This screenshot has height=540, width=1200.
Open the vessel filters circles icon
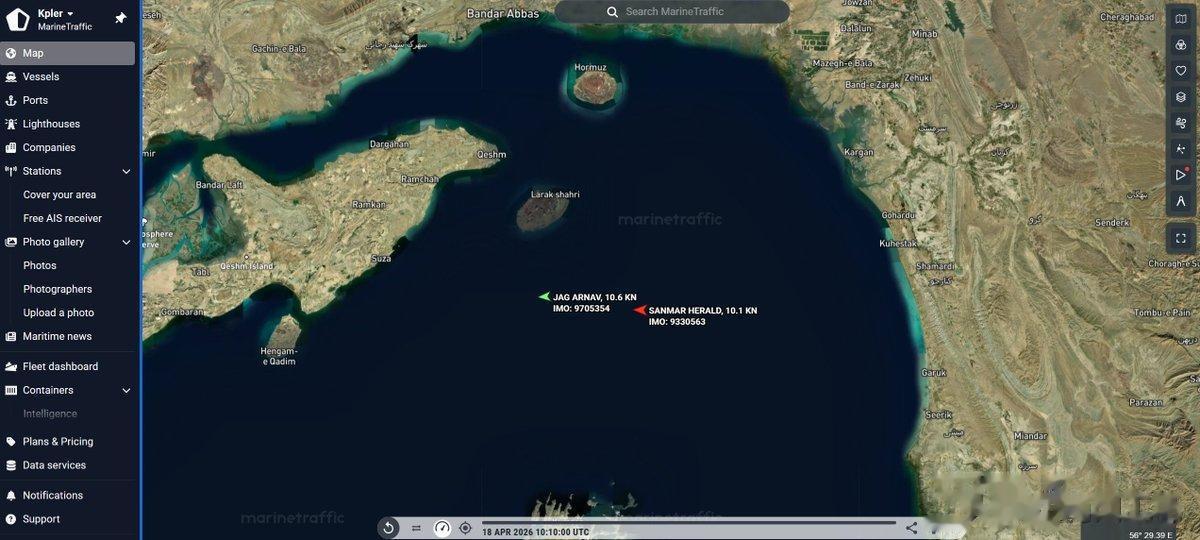[x=1181, y=44]
